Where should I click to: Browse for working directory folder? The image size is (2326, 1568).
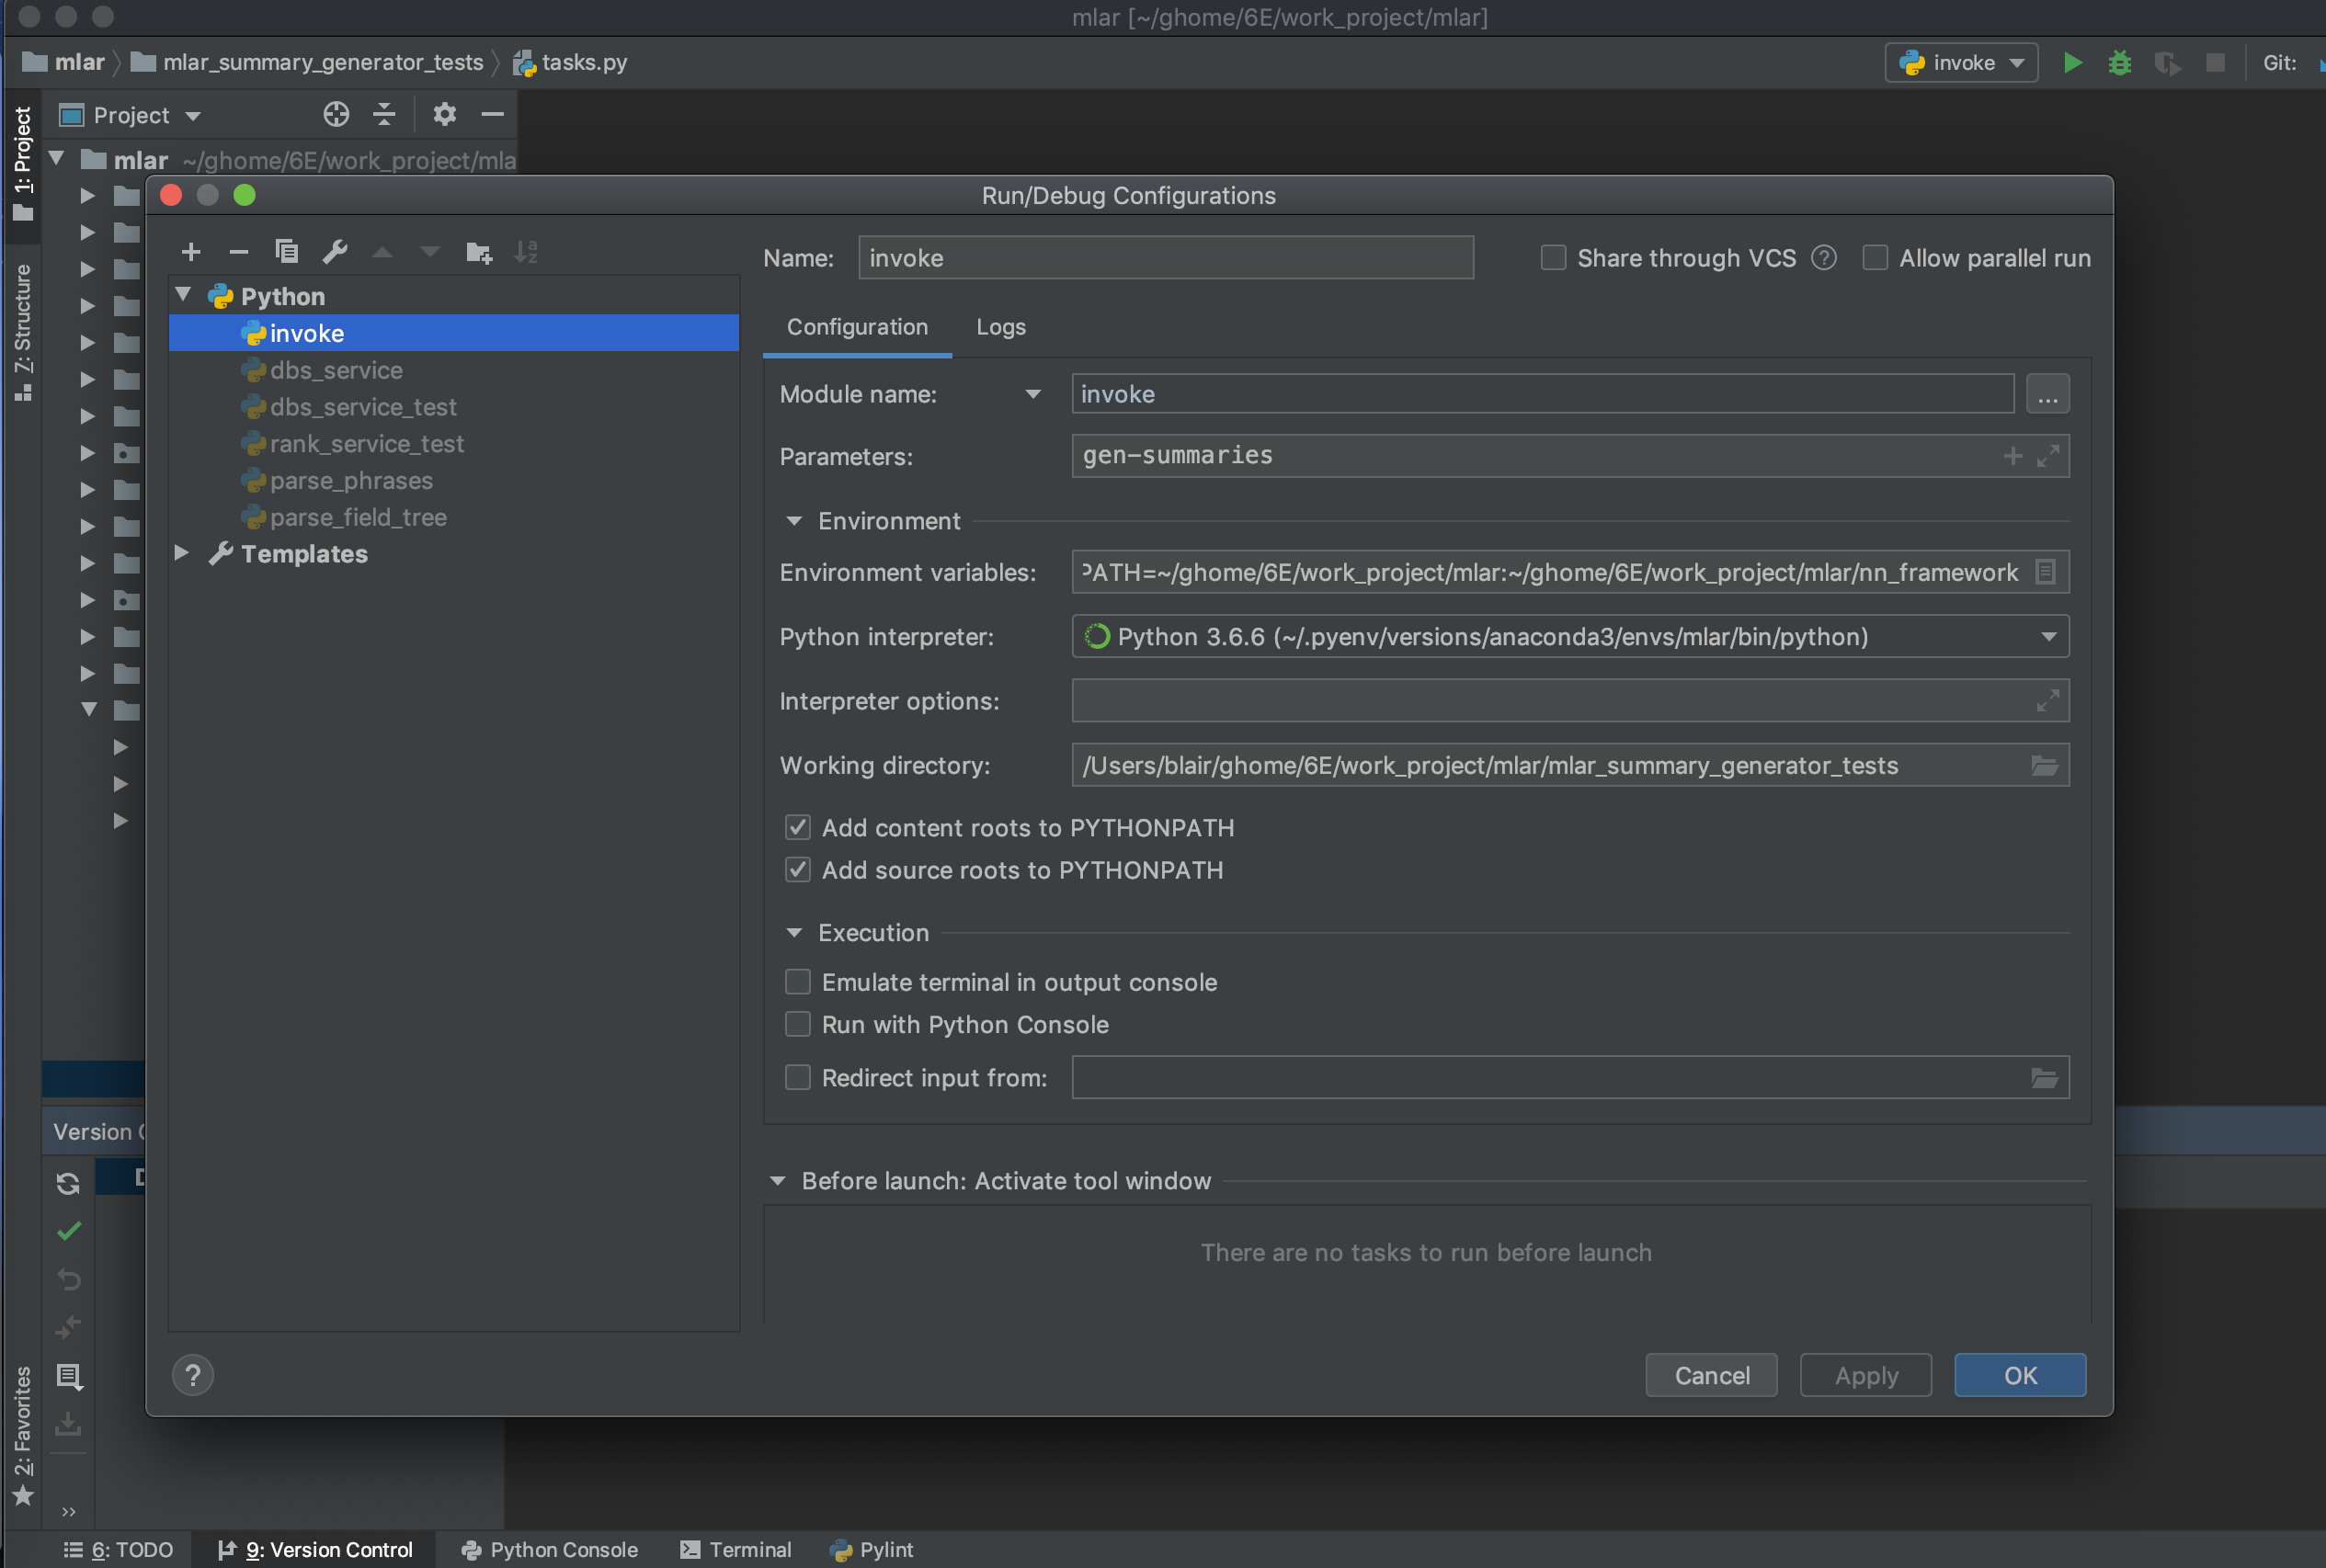point(2044,765)
